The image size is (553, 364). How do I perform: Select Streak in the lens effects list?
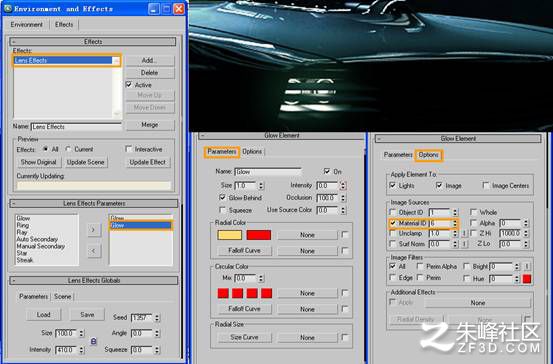coord(25,260)
